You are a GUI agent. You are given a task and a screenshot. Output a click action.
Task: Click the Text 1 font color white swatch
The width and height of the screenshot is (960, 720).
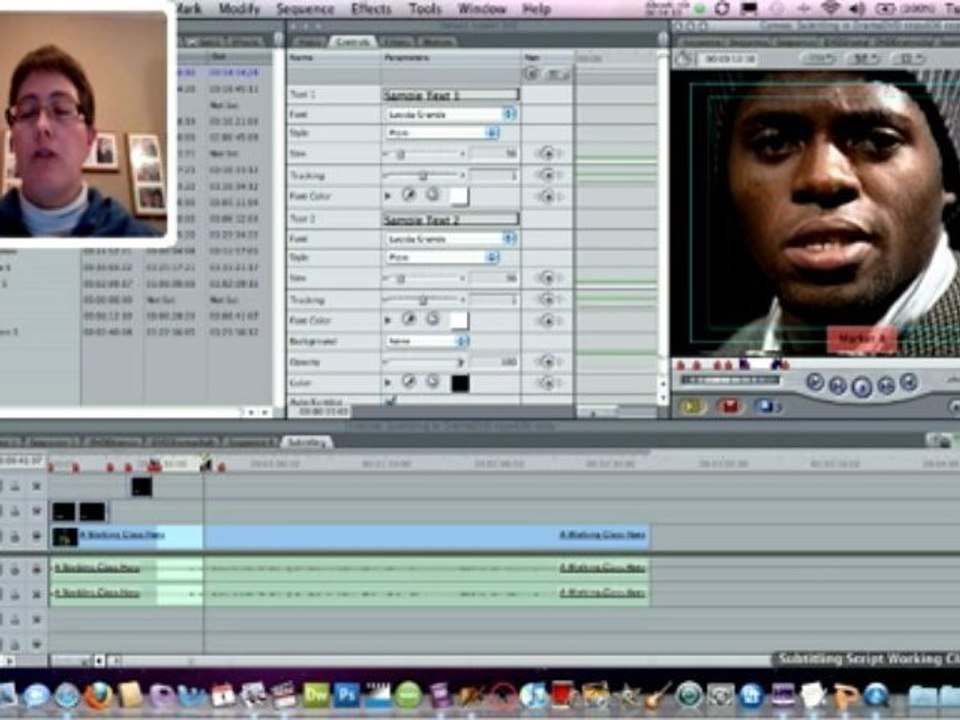tap(459, 196)
